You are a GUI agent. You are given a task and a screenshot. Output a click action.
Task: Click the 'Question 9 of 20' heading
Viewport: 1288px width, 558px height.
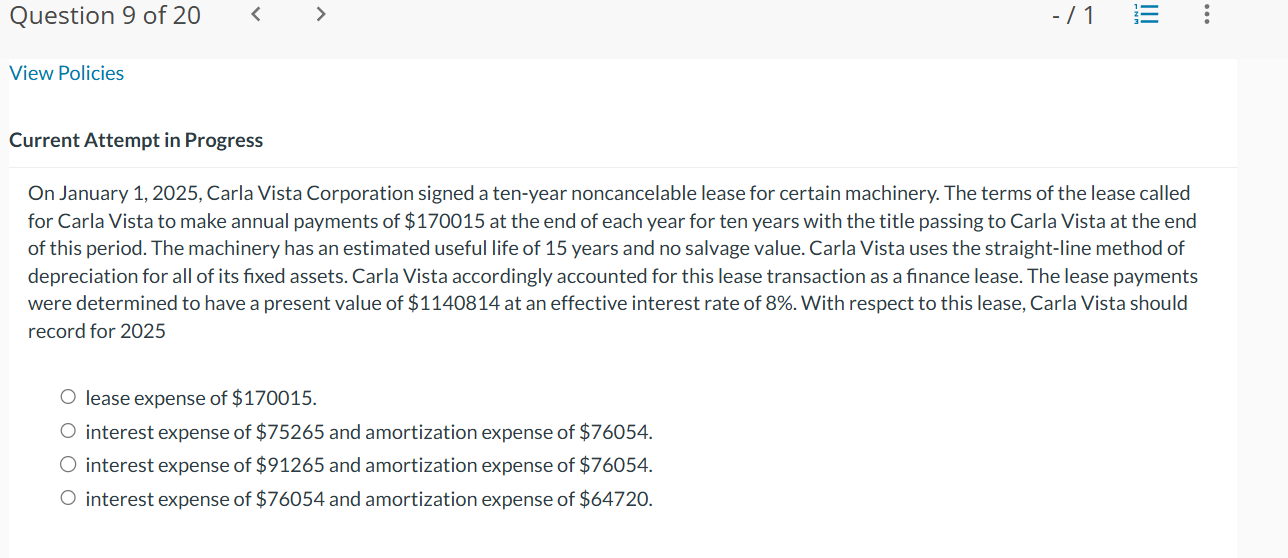point(105,16)
